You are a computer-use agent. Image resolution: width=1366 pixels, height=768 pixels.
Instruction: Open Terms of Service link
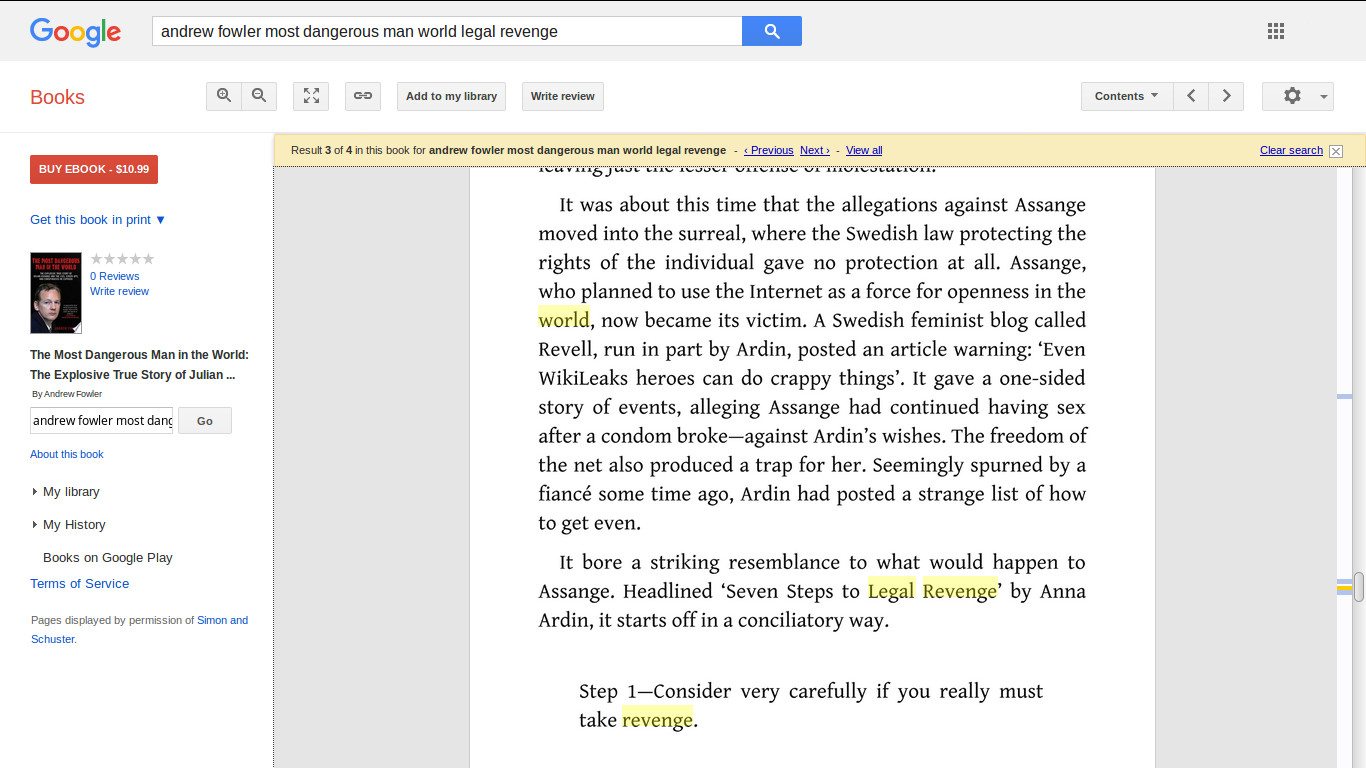click(x=79, y=583)
